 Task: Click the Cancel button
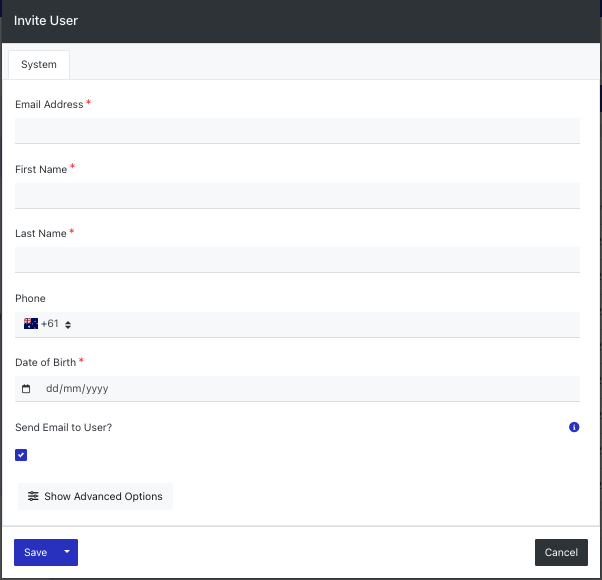point(561,552)
